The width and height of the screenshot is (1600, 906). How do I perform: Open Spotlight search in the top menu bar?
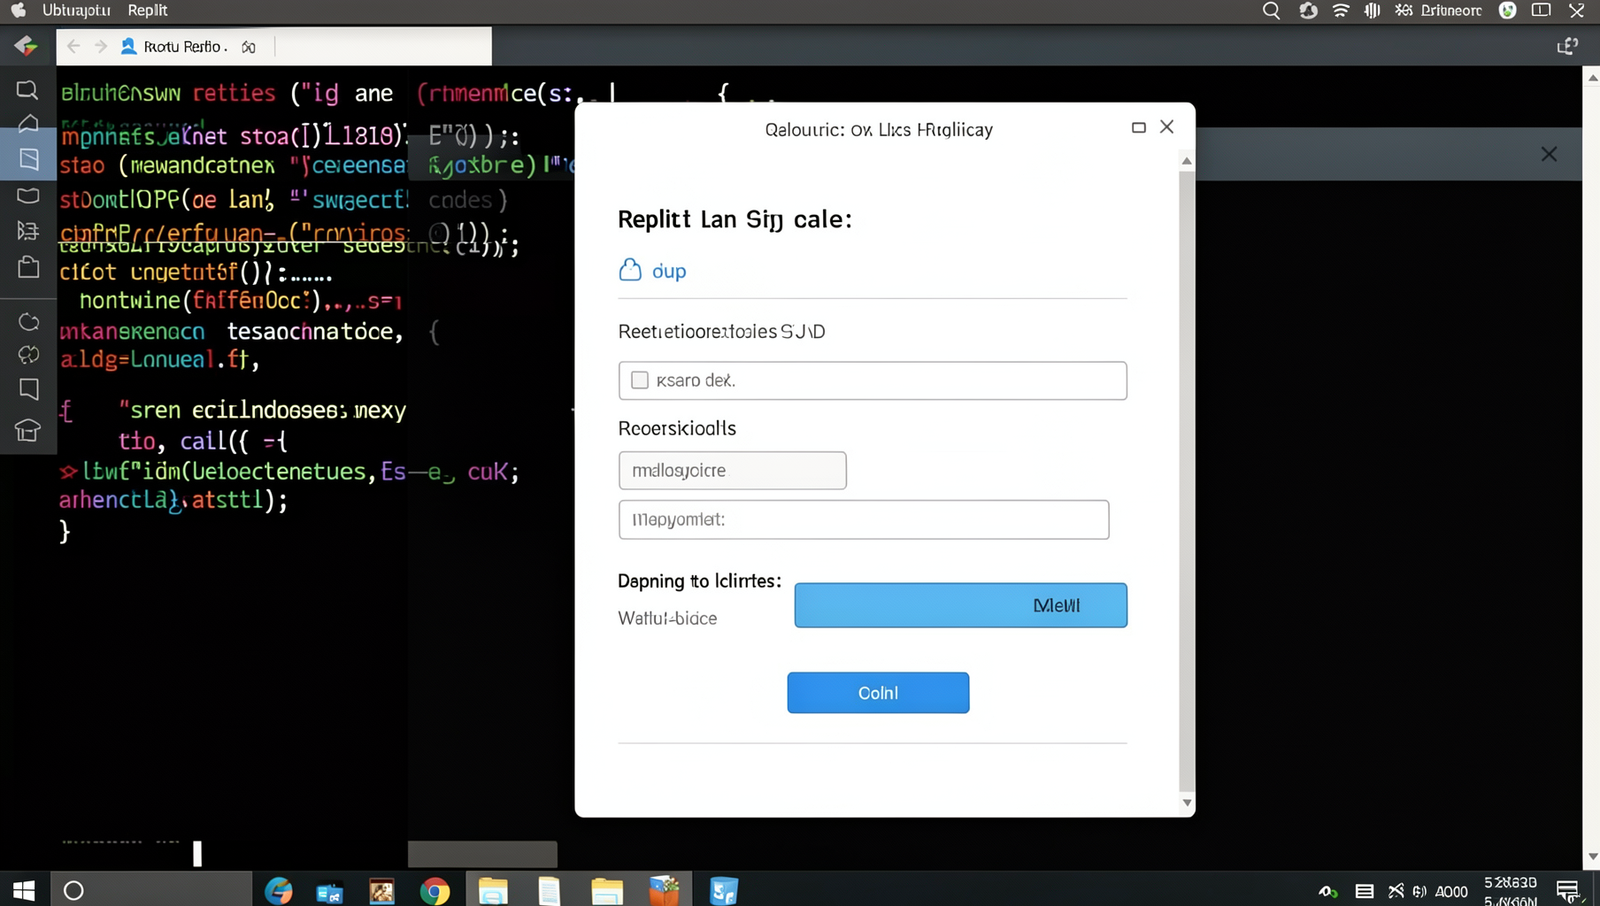(1271, 10)
